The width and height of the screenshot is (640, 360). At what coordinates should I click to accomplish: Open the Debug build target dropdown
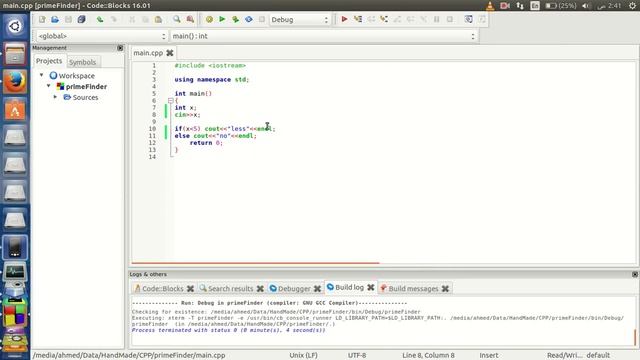(x=299, y=20)
